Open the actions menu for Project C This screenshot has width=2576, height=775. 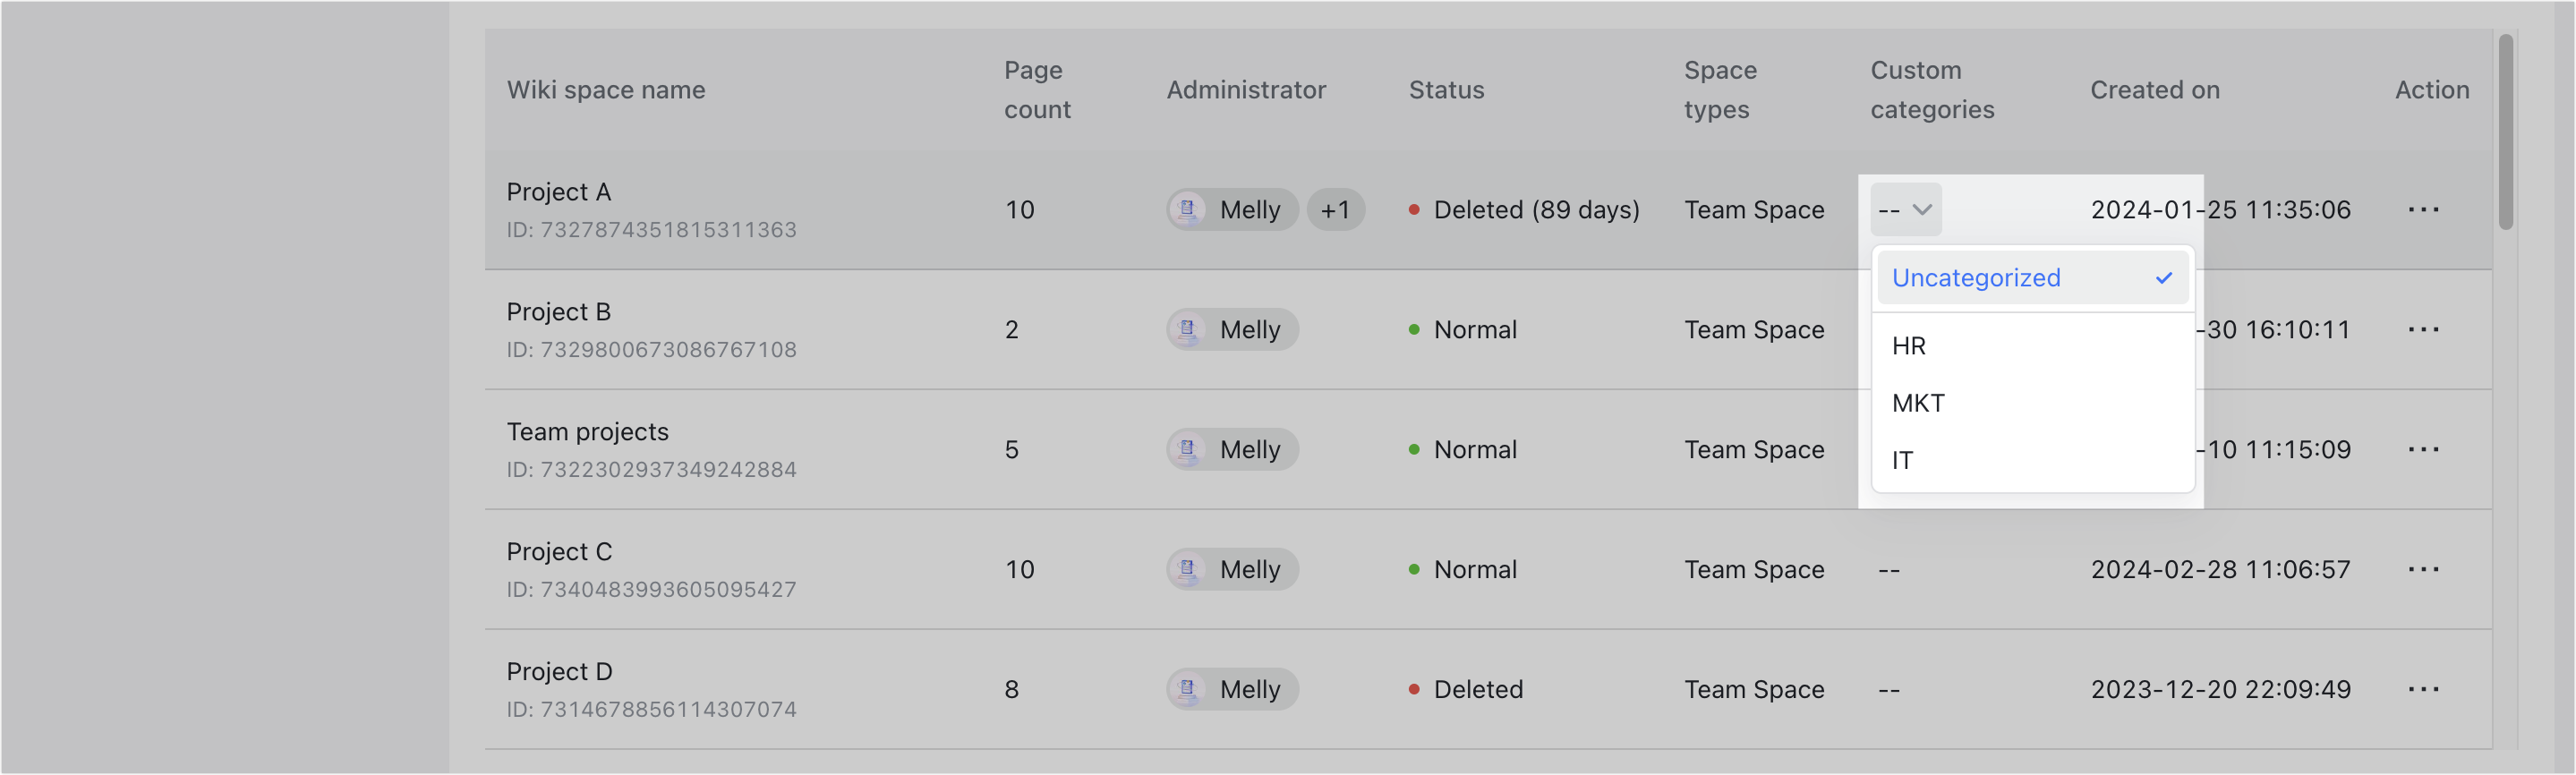[x=2424, y=569]
